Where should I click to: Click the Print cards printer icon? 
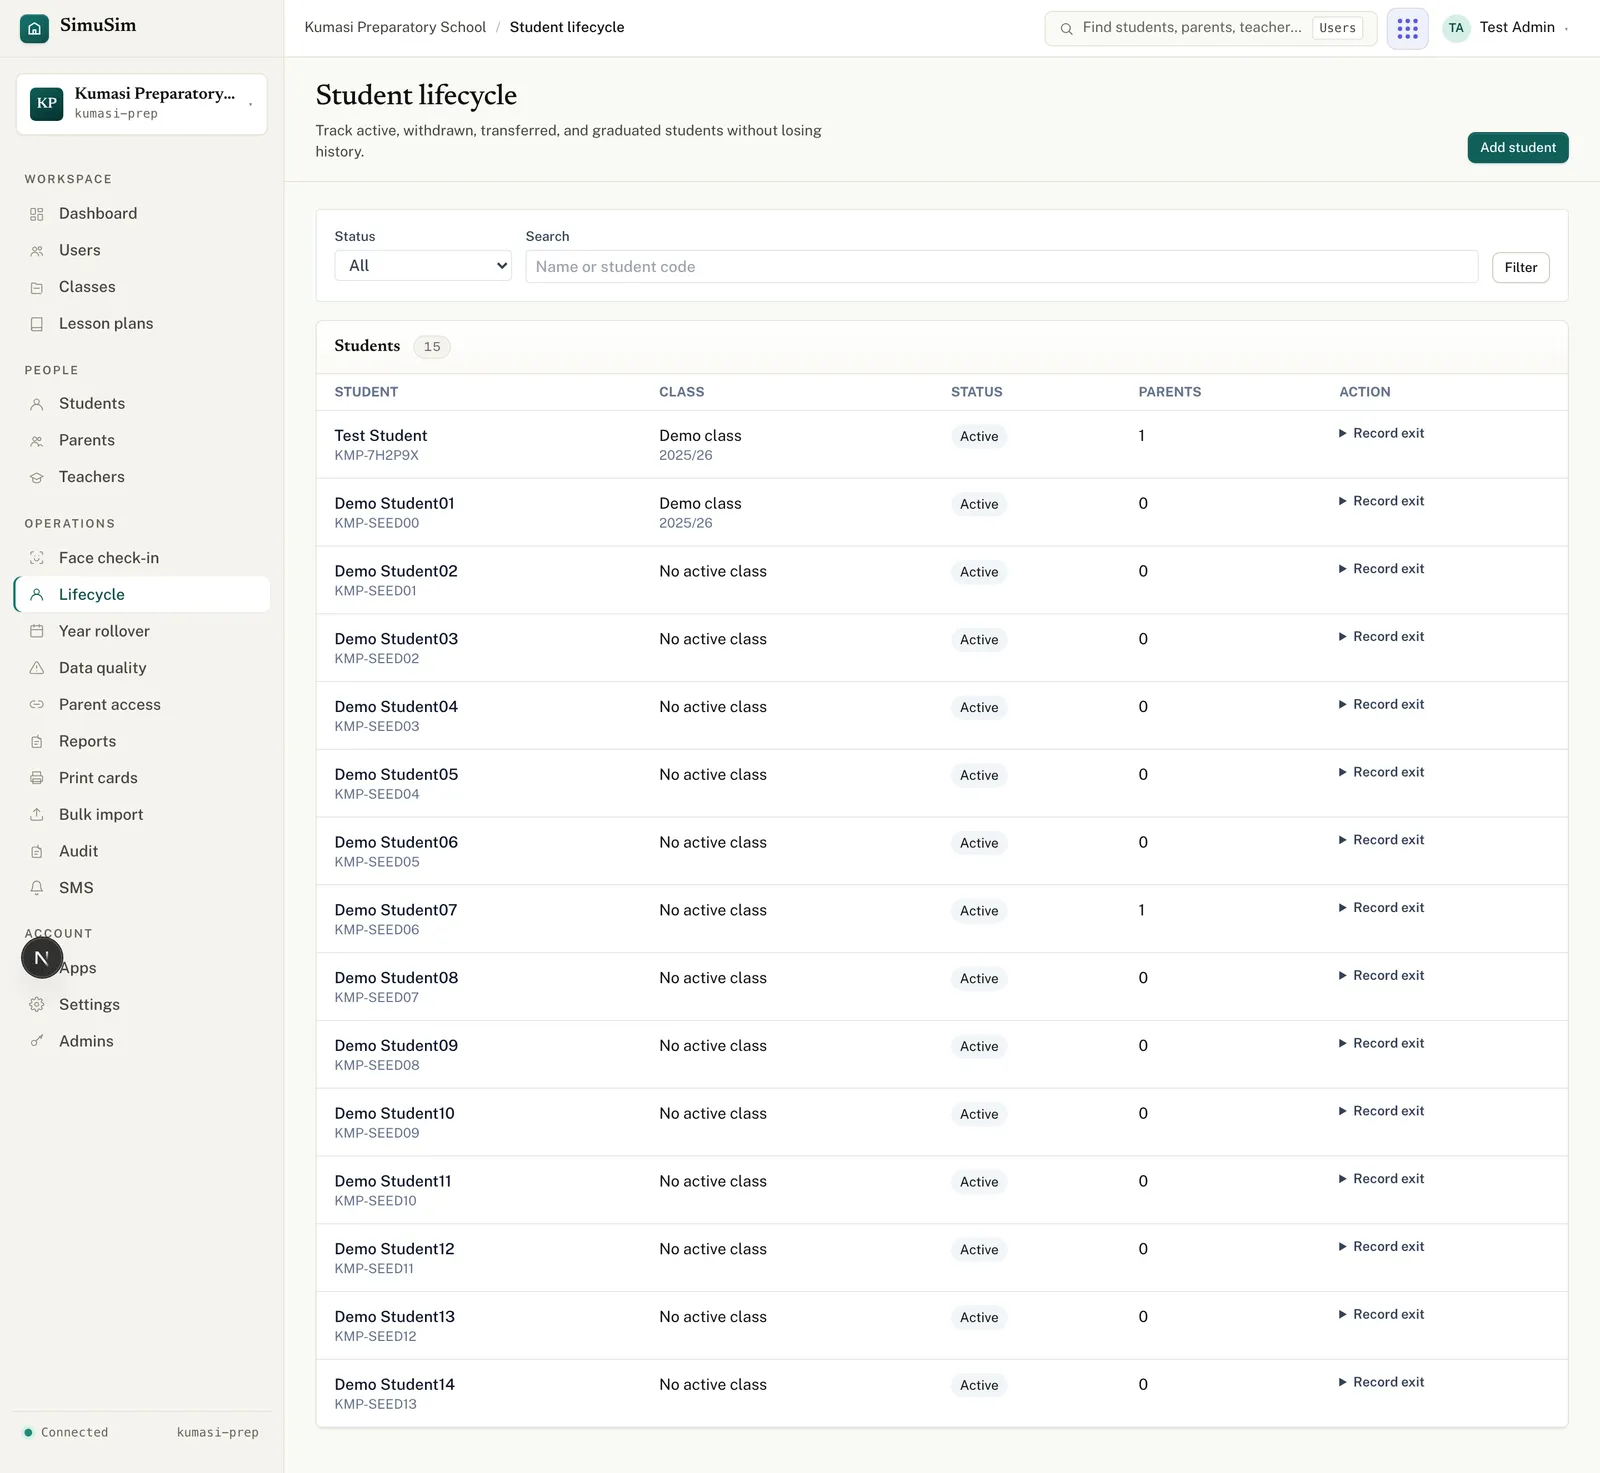(37, 778)
